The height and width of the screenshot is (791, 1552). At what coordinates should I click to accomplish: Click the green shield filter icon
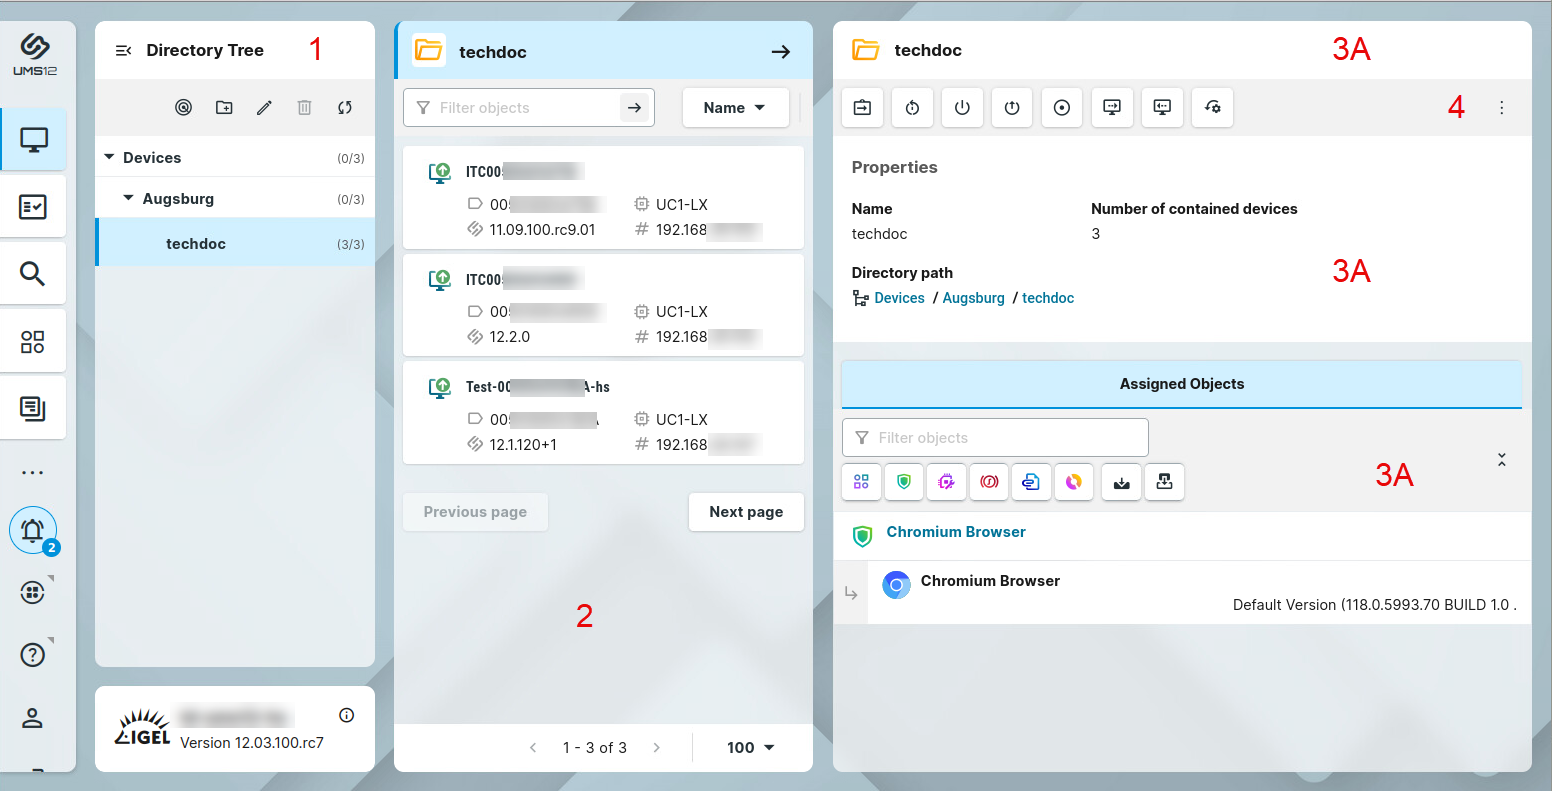(904, 482)
